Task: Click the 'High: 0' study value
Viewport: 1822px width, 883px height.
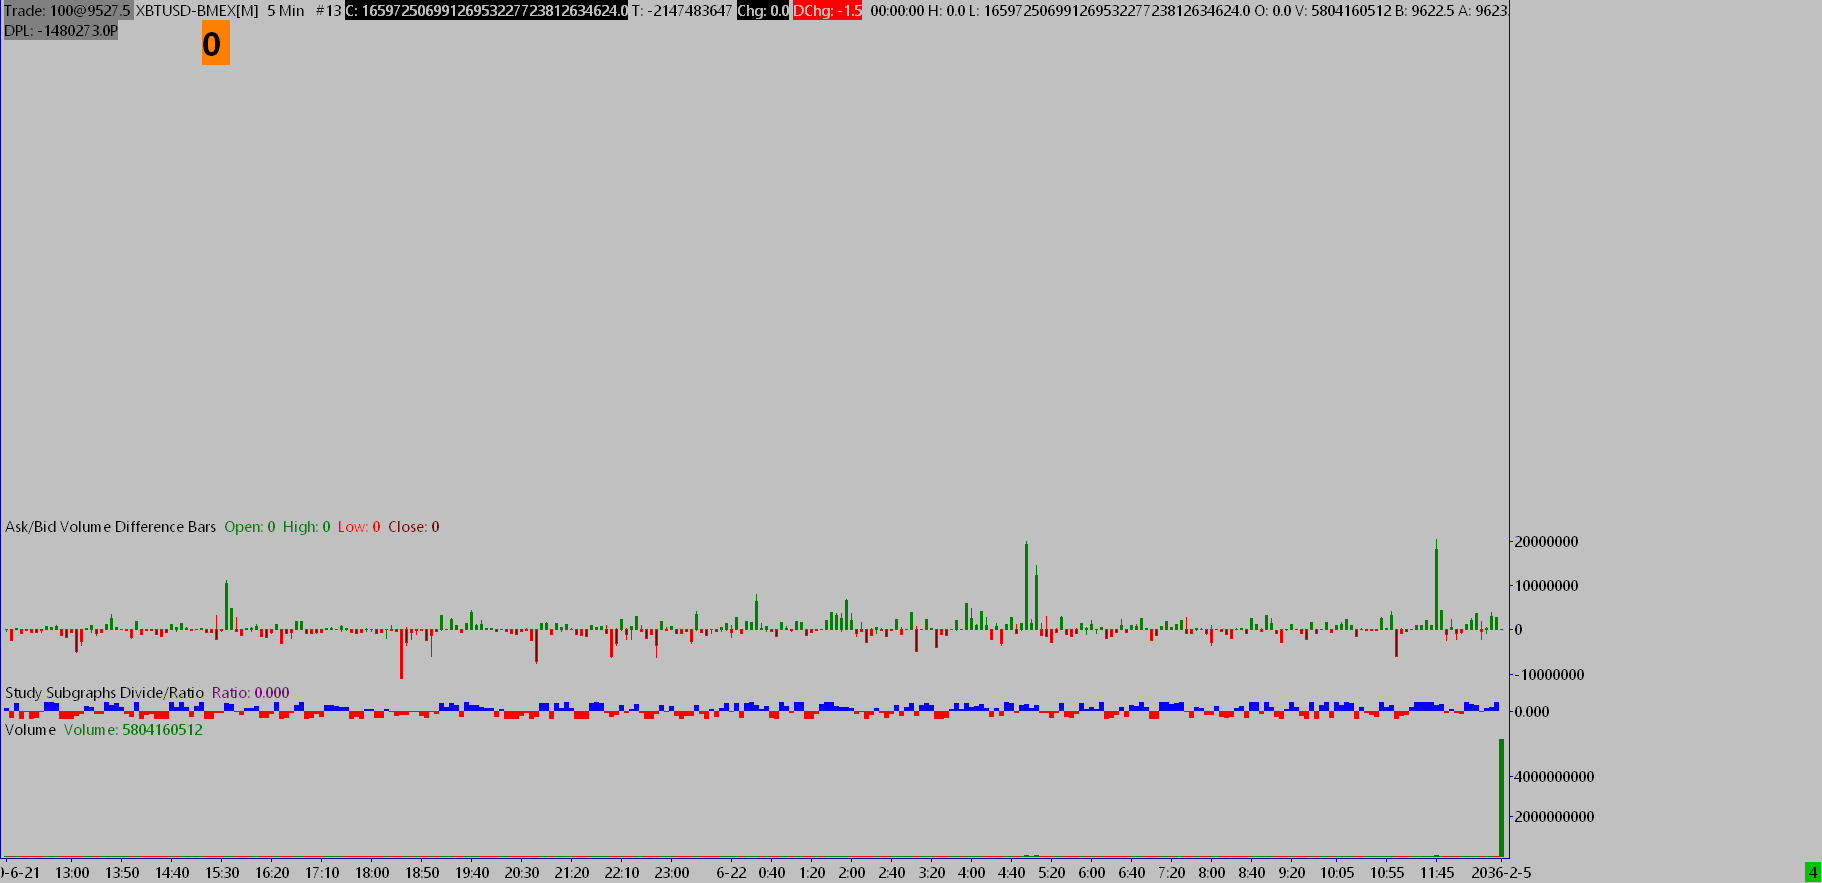Action: 307,526
